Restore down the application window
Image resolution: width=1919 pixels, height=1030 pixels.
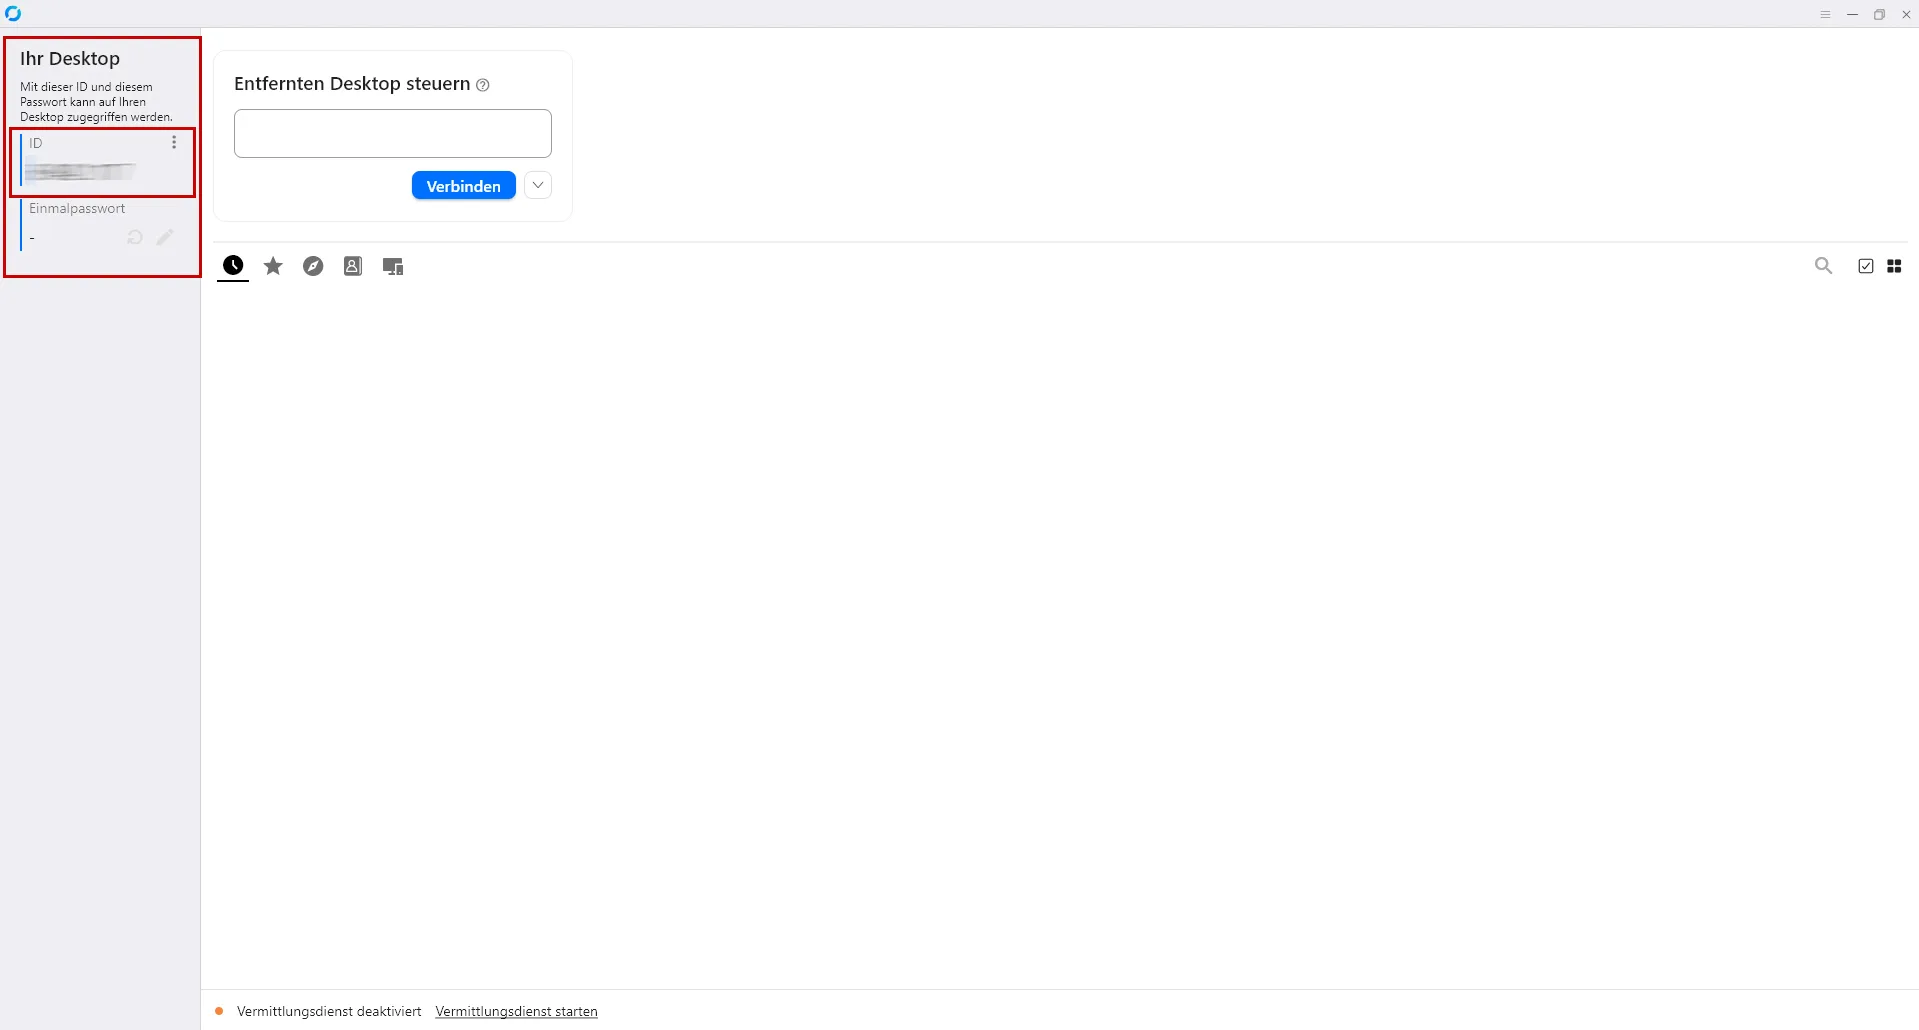tap(1879, 14)
